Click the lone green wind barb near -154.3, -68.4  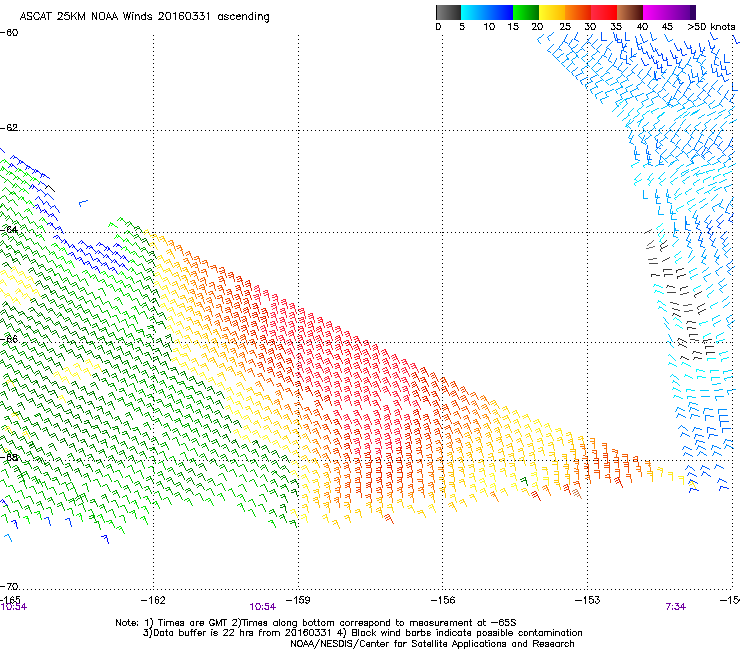(x=524, y=481)
